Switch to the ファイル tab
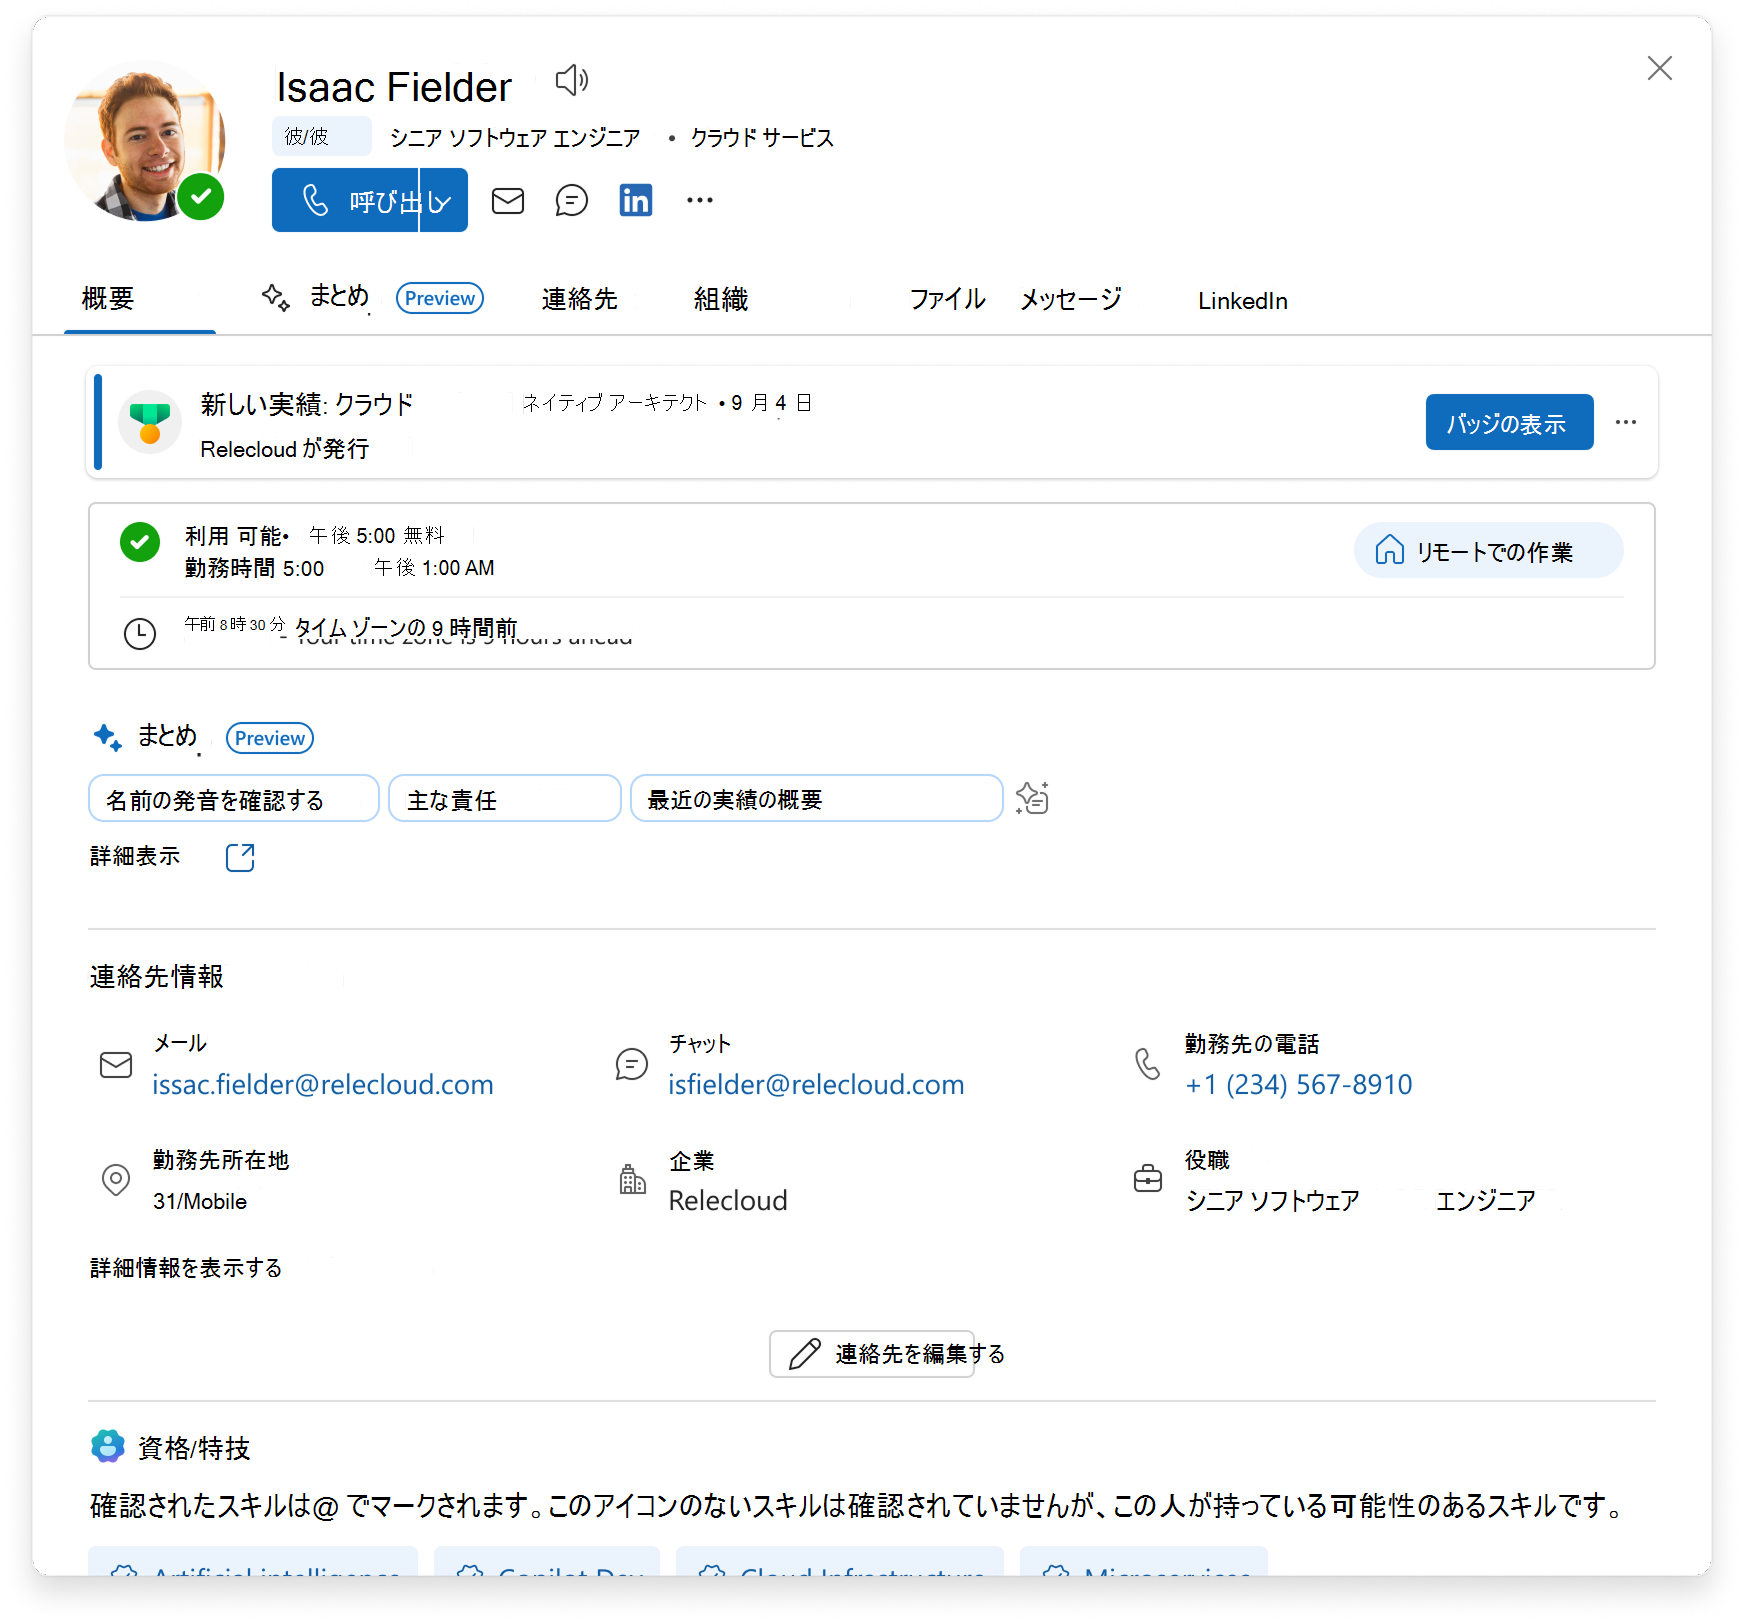 click(947, 299)
